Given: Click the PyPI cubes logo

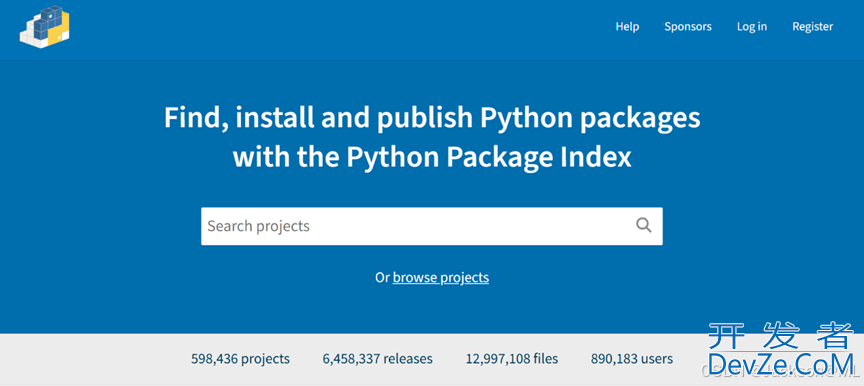Looking at the screenshot, I should (44, 27).
